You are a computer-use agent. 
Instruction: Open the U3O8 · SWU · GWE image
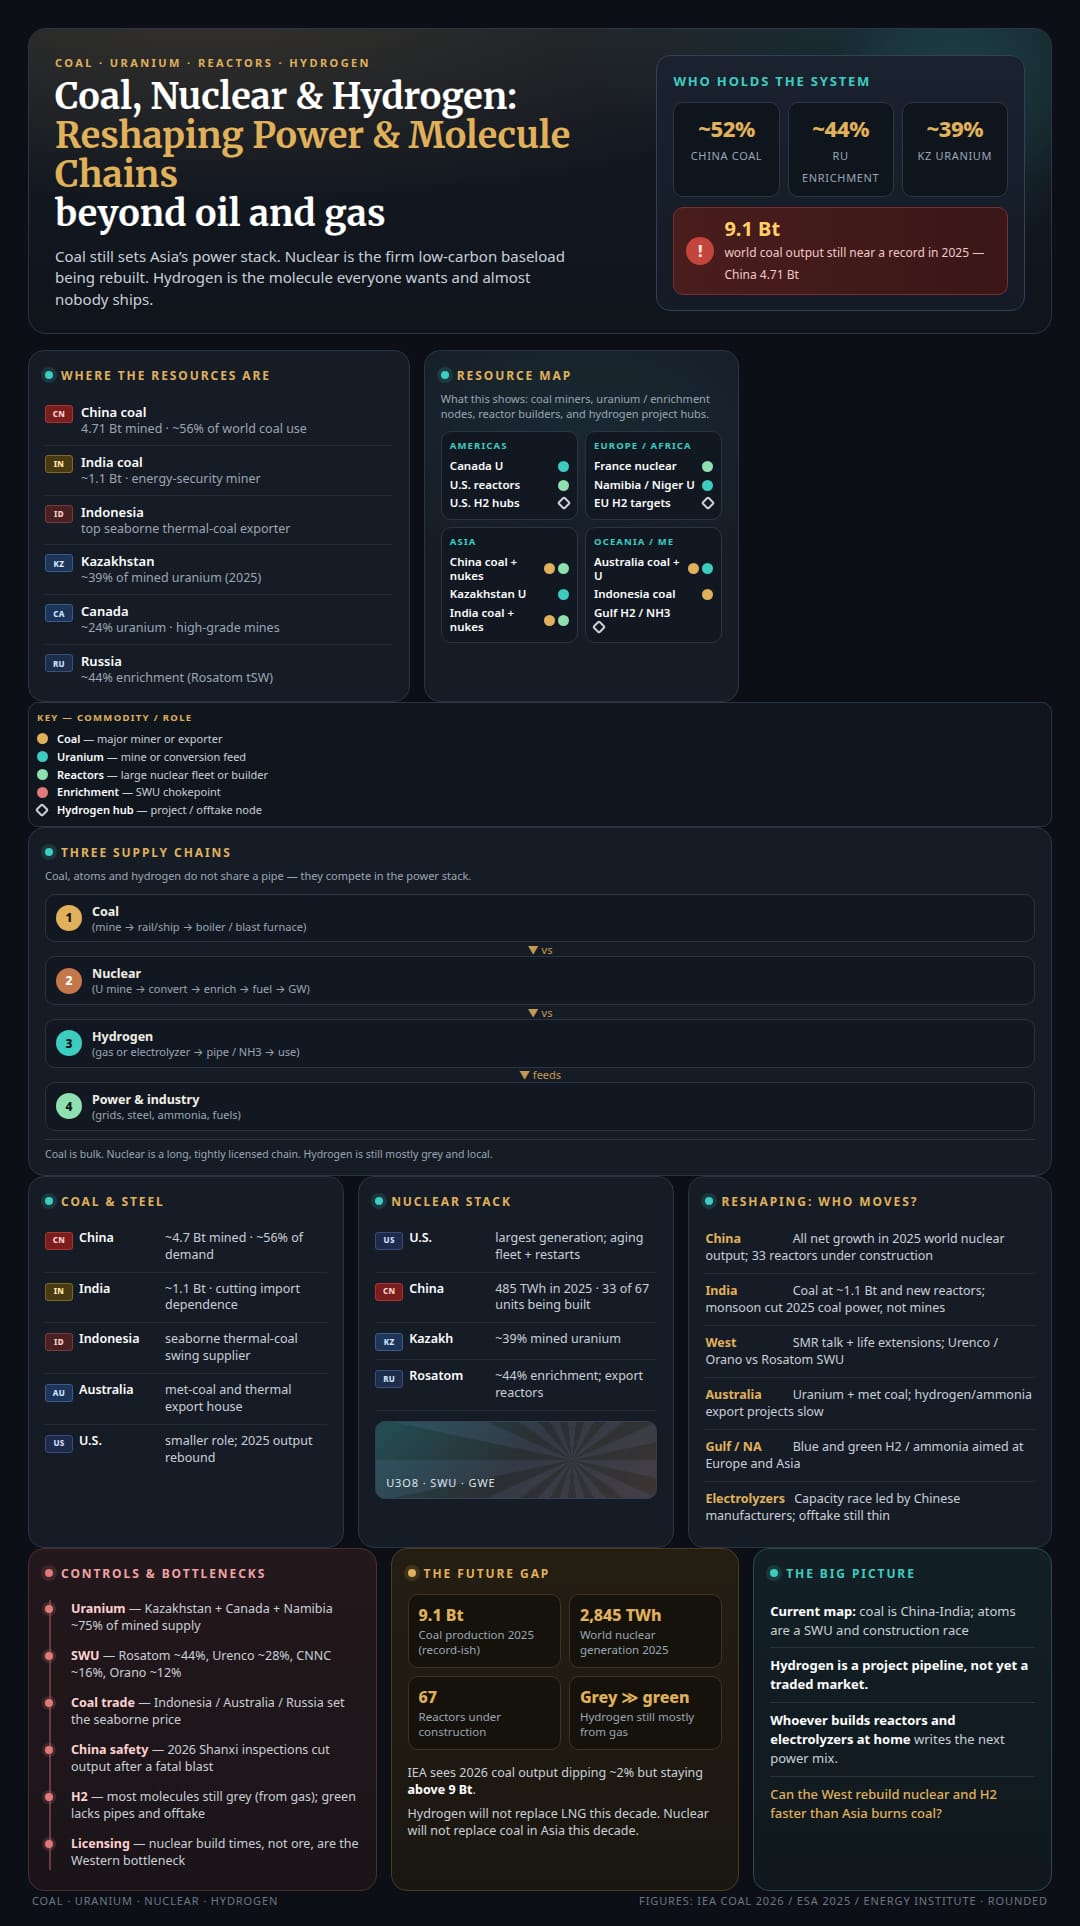[516, 1460]
